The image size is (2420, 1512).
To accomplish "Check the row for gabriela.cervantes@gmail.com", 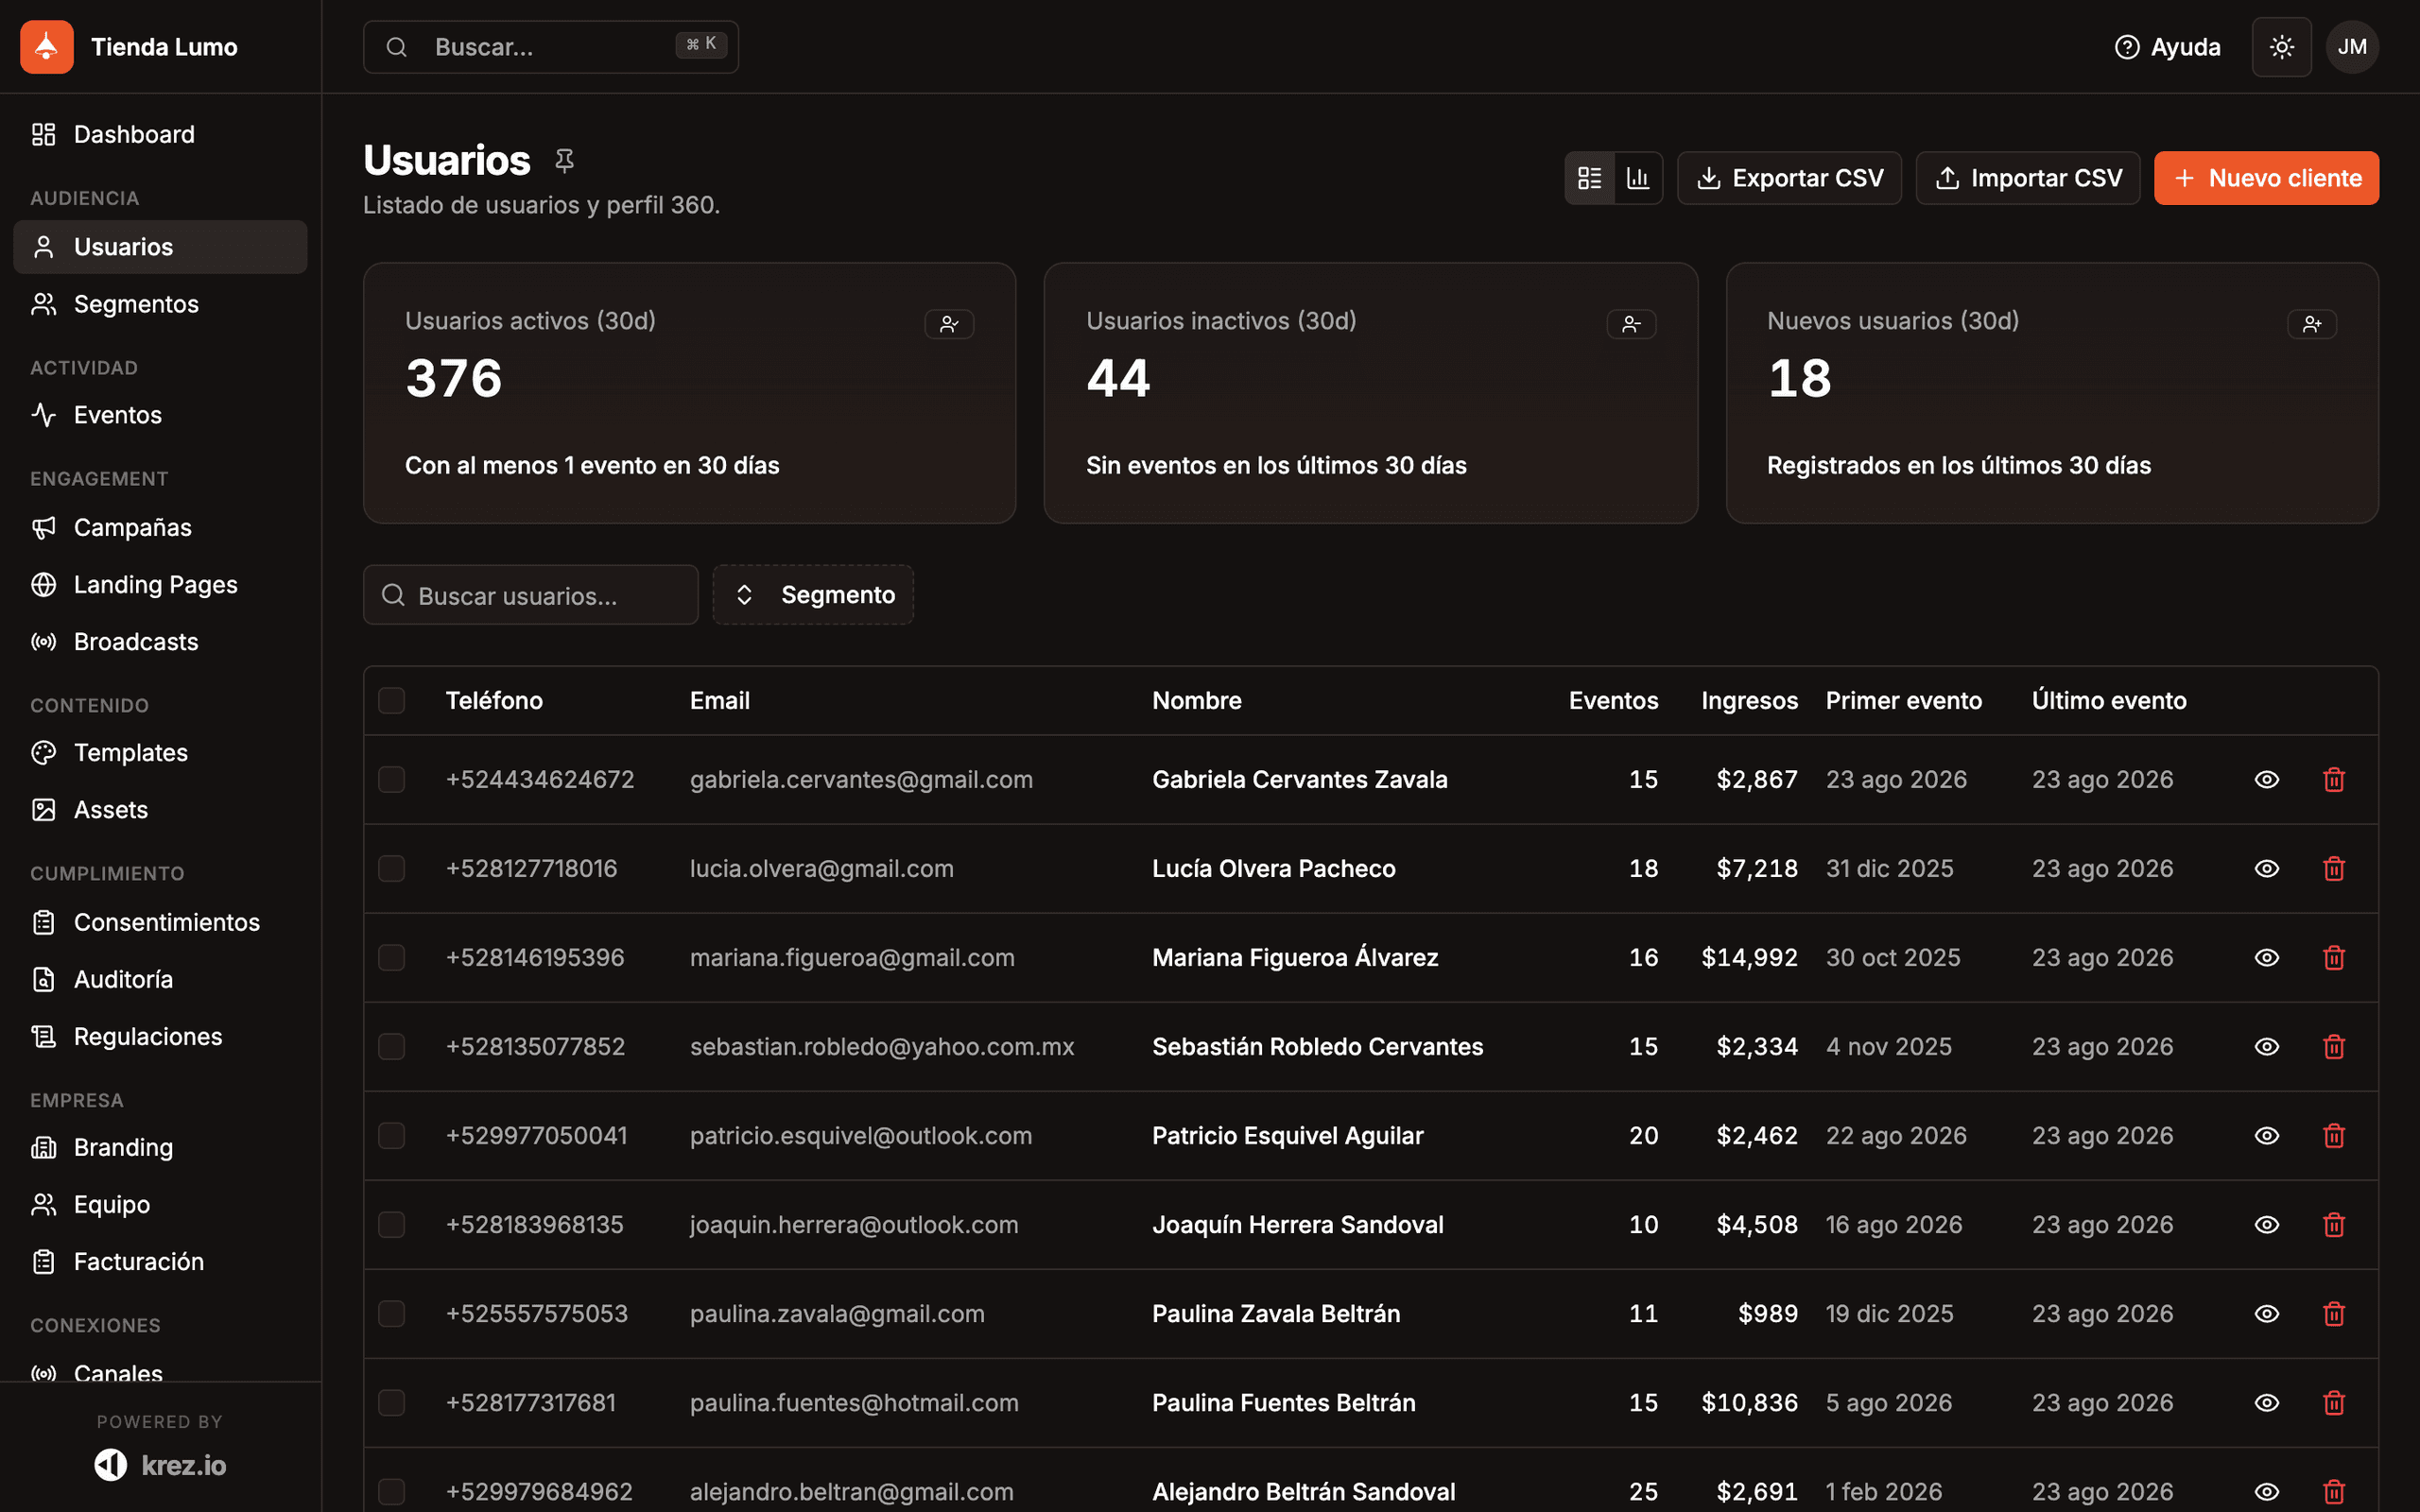I will point(391,779).
